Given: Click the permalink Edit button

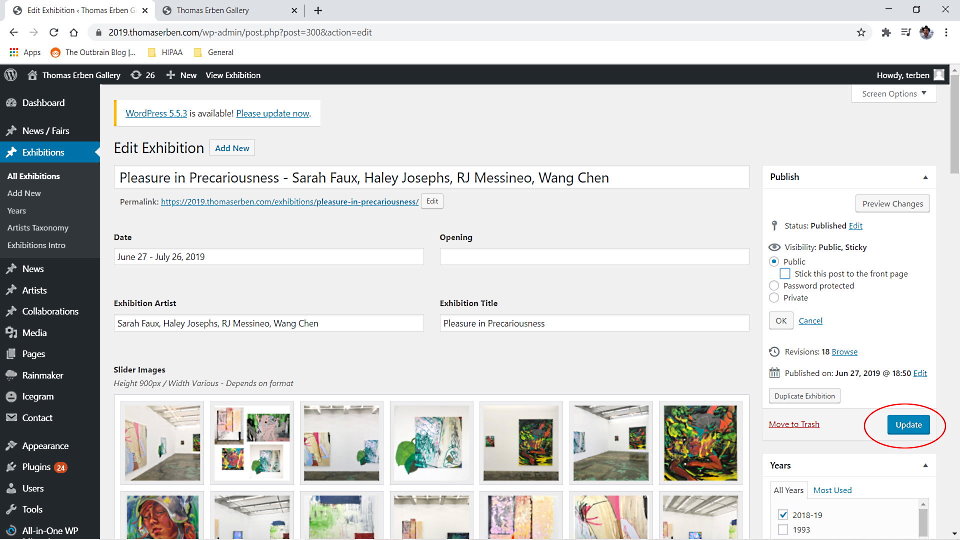Looking at the screenshot, I should tap(432, 201).
